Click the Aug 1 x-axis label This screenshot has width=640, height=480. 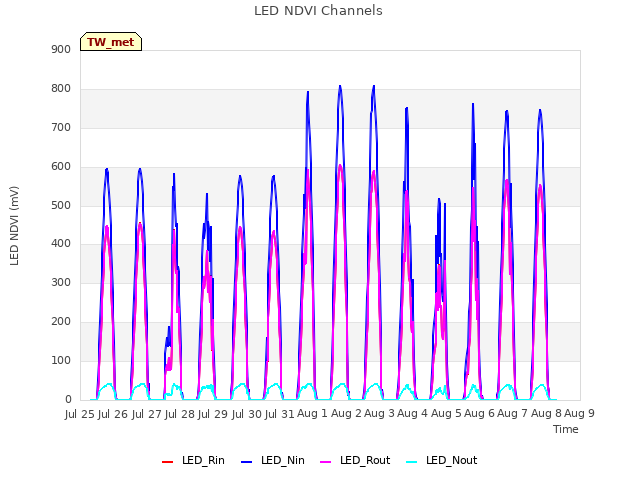(x=312, y=414)
